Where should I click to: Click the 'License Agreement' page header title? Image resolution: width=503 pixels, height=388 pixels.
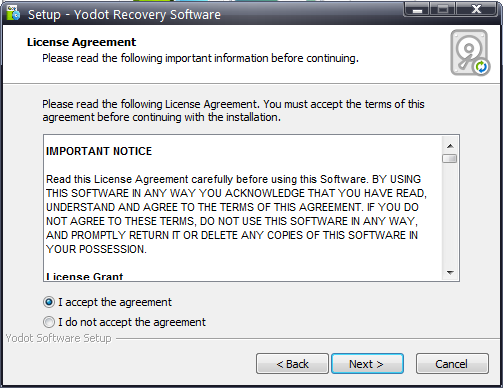pyautogui.click(x=81, y=42)
